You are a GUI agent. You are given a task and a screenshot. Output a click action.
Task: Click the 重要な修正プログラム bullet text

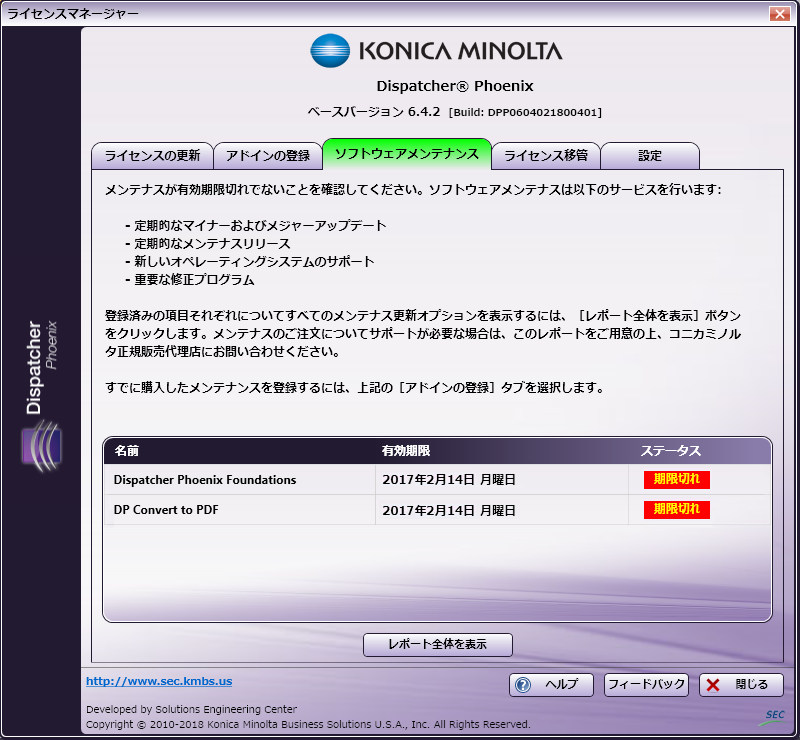(x=194, y=280)
